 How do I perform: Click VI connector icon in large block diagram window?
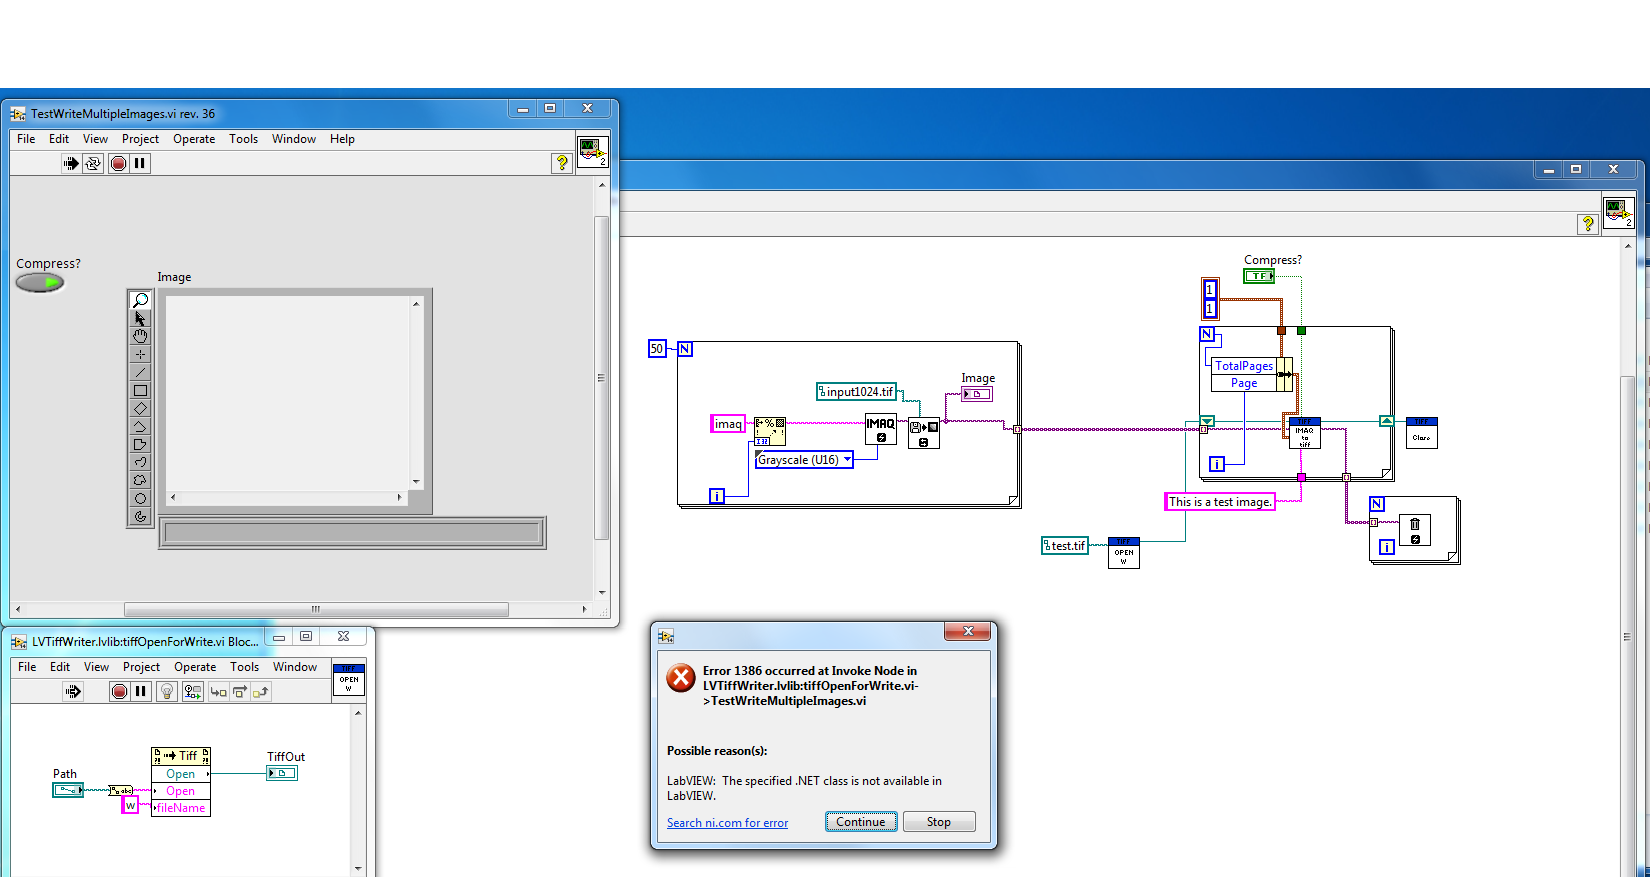click(x=1619, y=213)
